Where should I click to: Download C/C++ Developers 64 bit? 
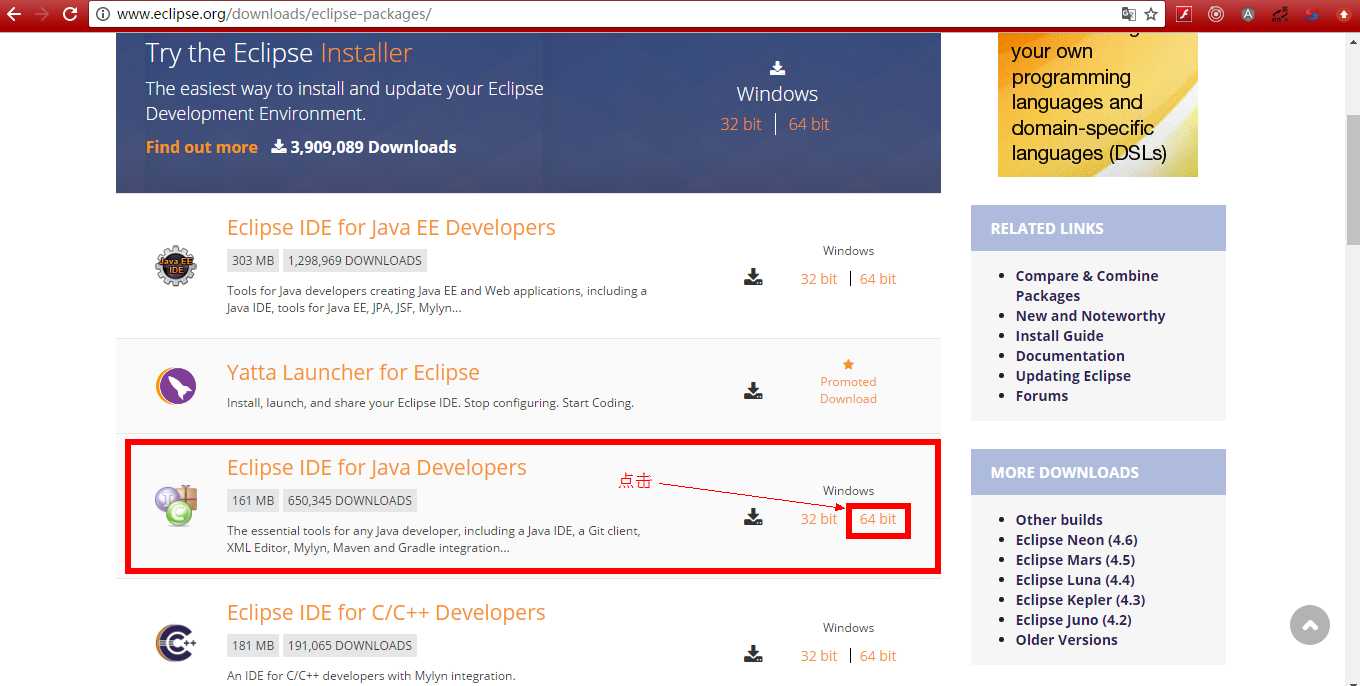tap(878, 656)
